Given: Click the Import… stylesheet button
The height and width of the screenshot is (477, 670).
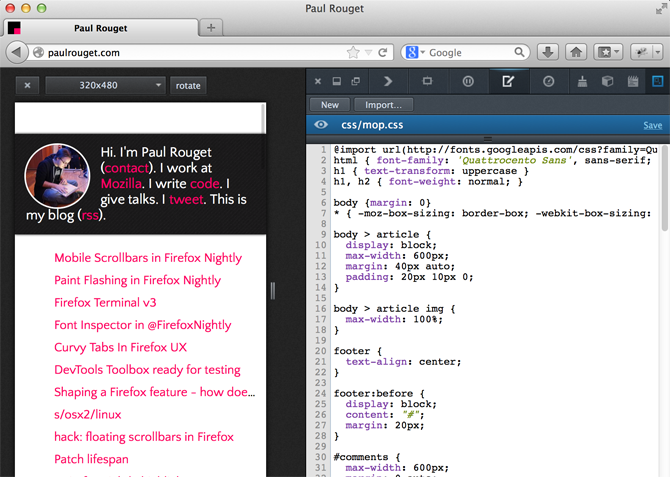Looking at the screenshot, I should [x=383, y=105].
